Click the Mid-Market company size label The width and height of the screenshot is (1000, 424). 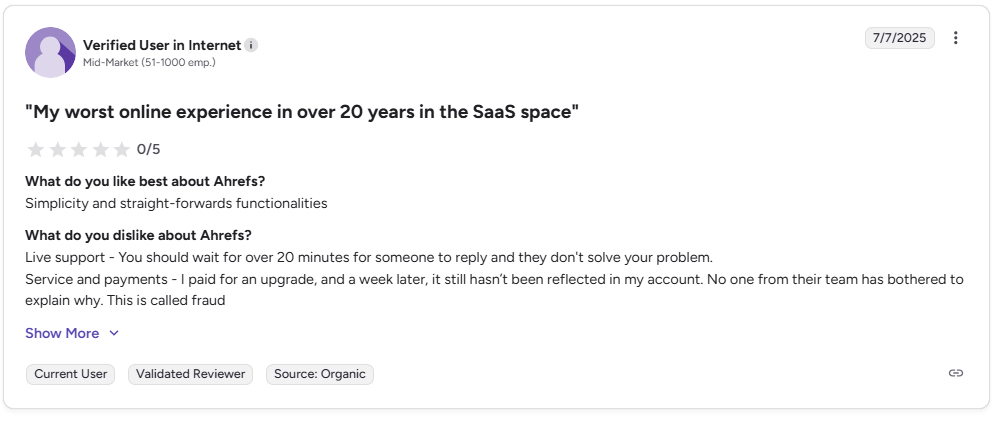click(x=149, y=62)
